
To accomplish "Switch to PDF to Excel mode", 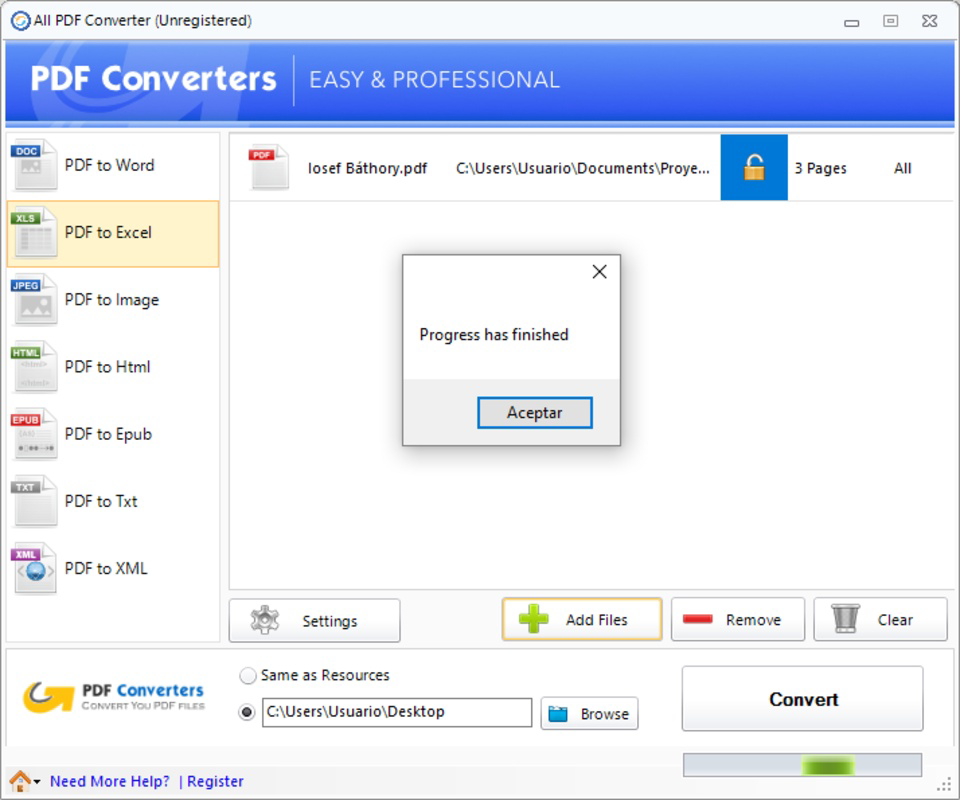I will (x=113, y=233).
